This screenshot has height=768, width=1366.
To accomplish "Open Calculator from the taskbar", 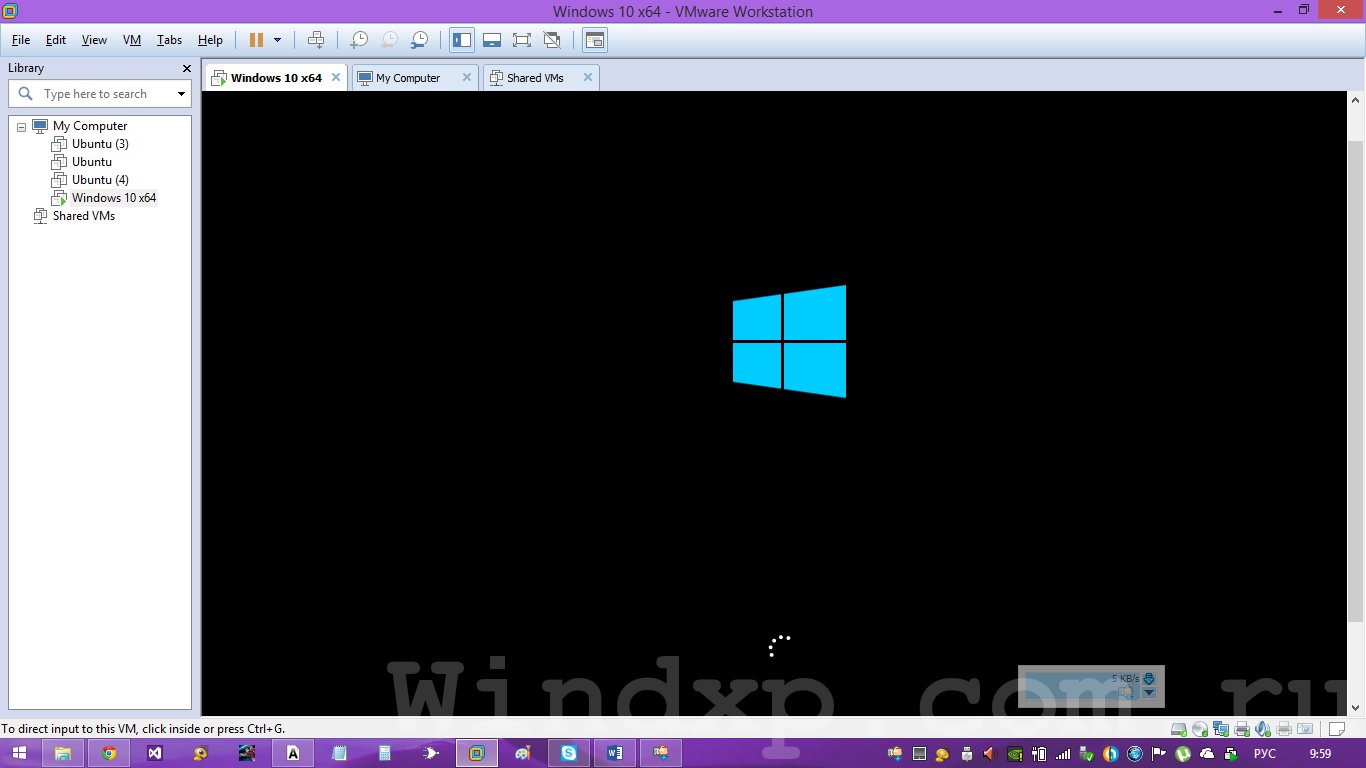I will [385, 753].
